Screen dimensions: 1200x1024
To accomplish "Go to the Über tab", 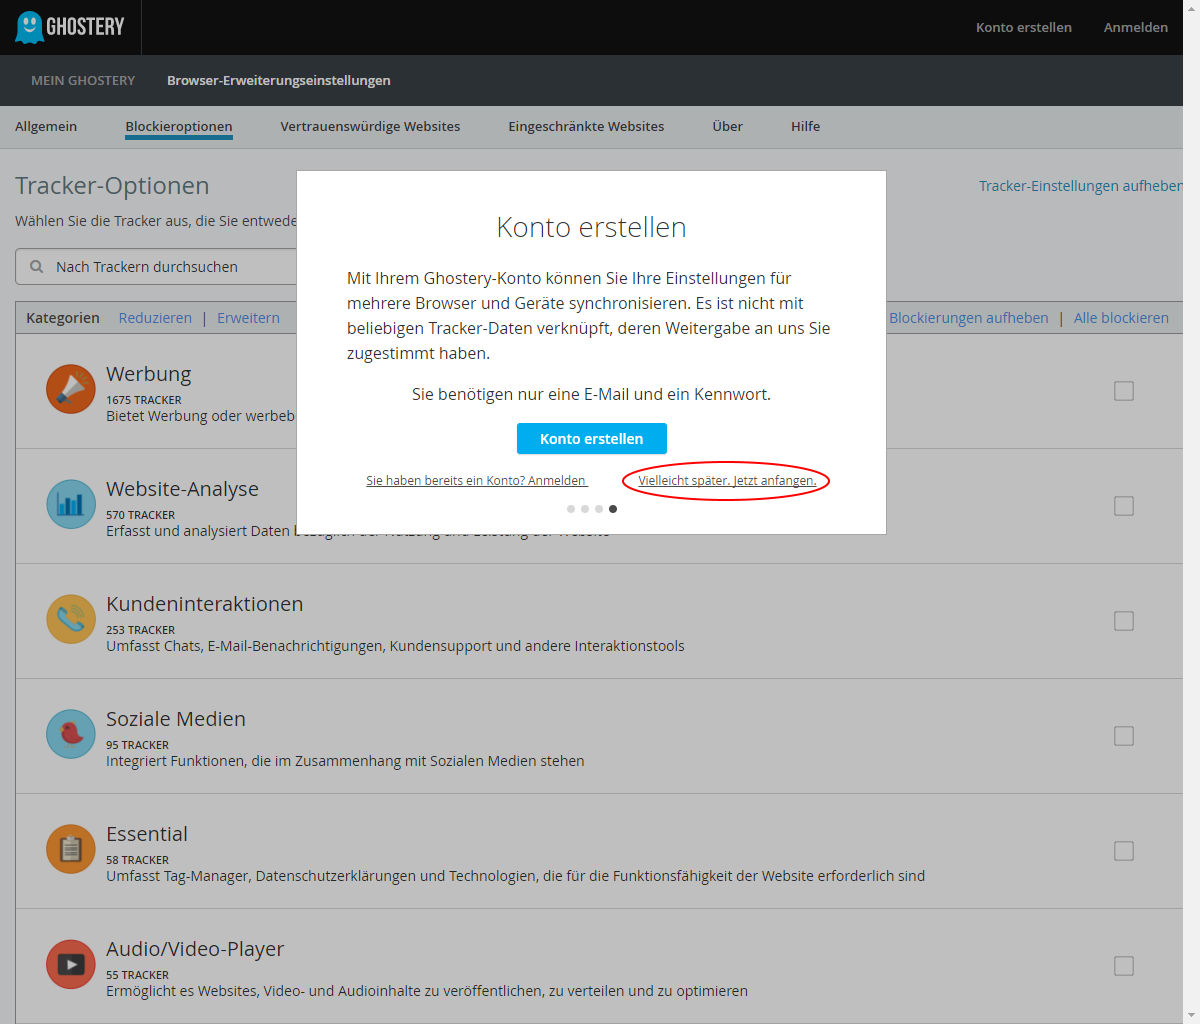I will point(727,126).
